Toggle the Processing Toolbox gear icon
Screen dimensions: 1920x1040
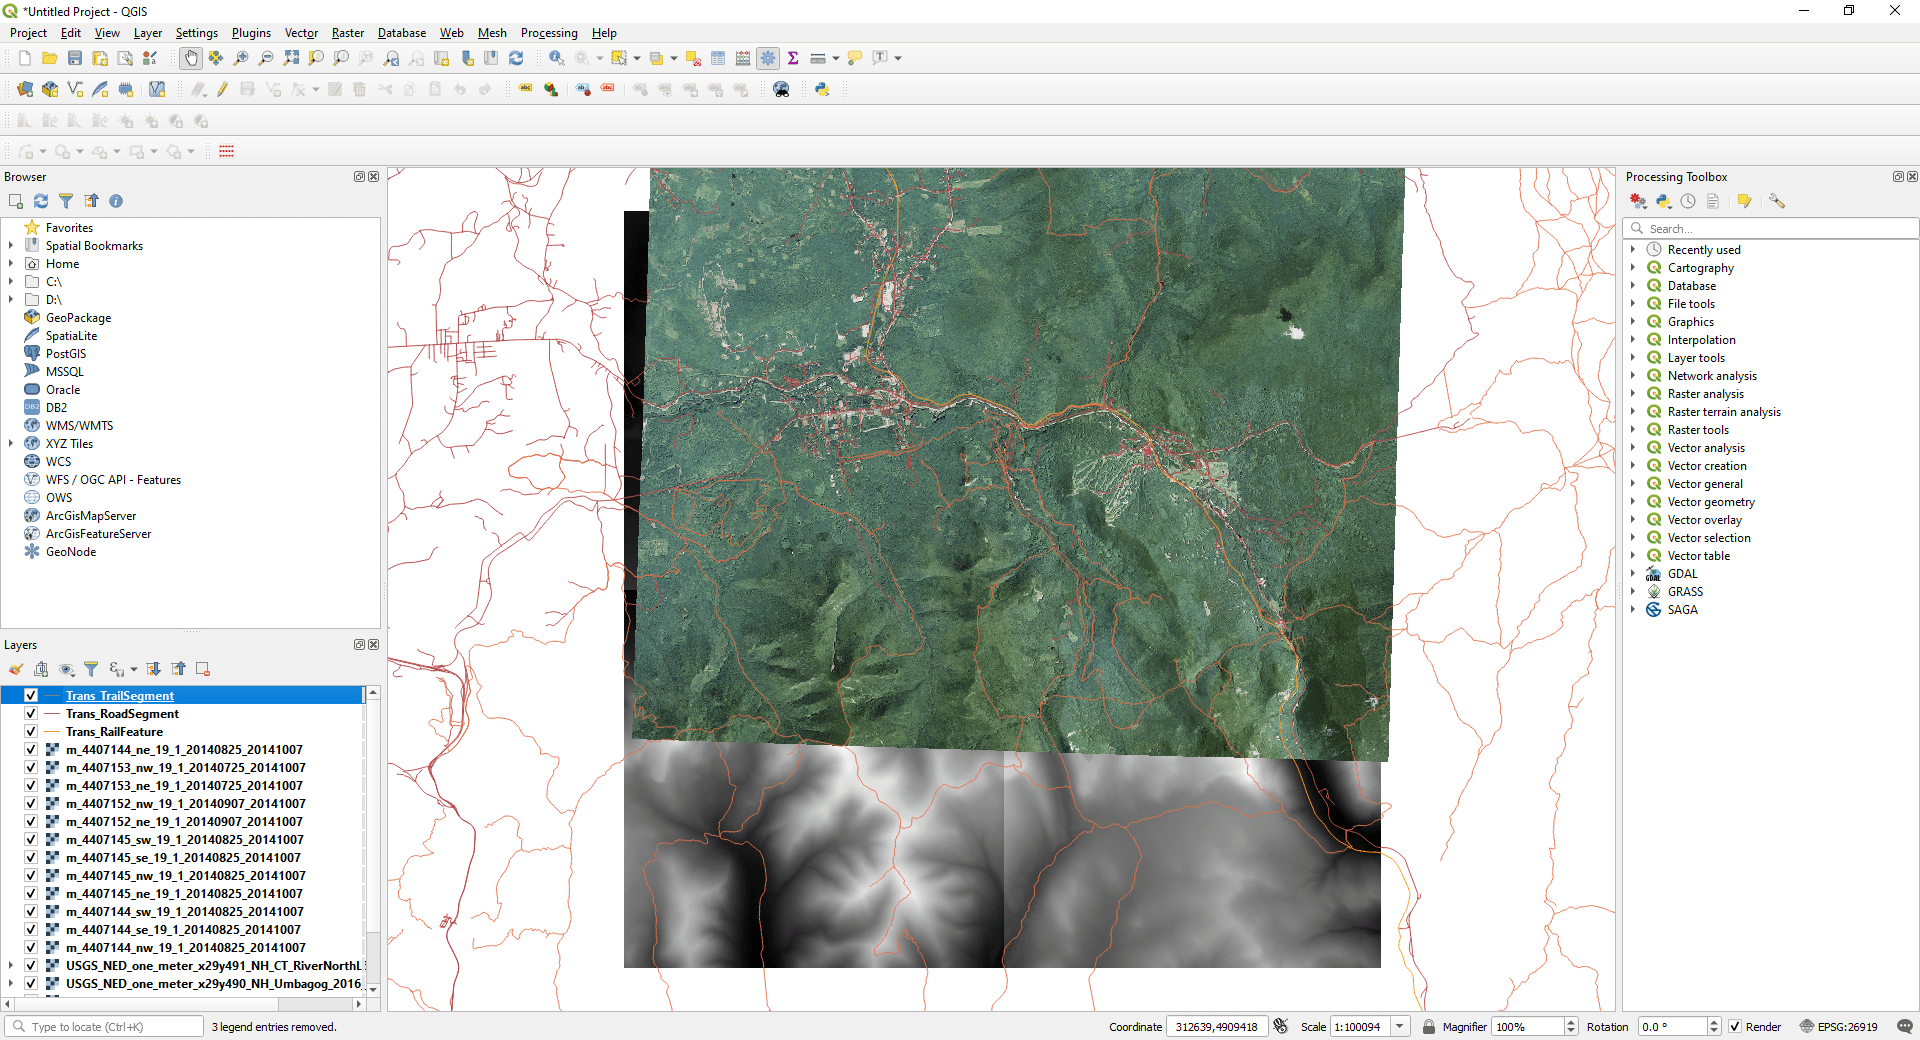coord(768,58)
